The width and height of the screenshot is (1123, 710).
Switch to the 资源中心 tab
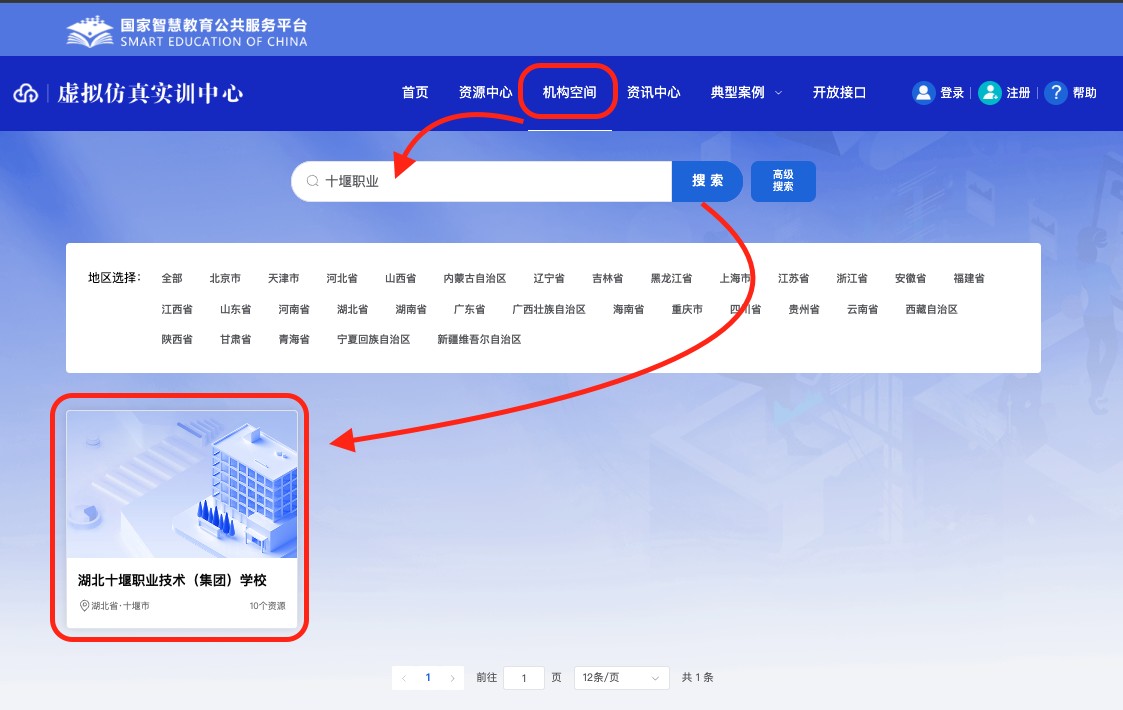coord(485,92)
